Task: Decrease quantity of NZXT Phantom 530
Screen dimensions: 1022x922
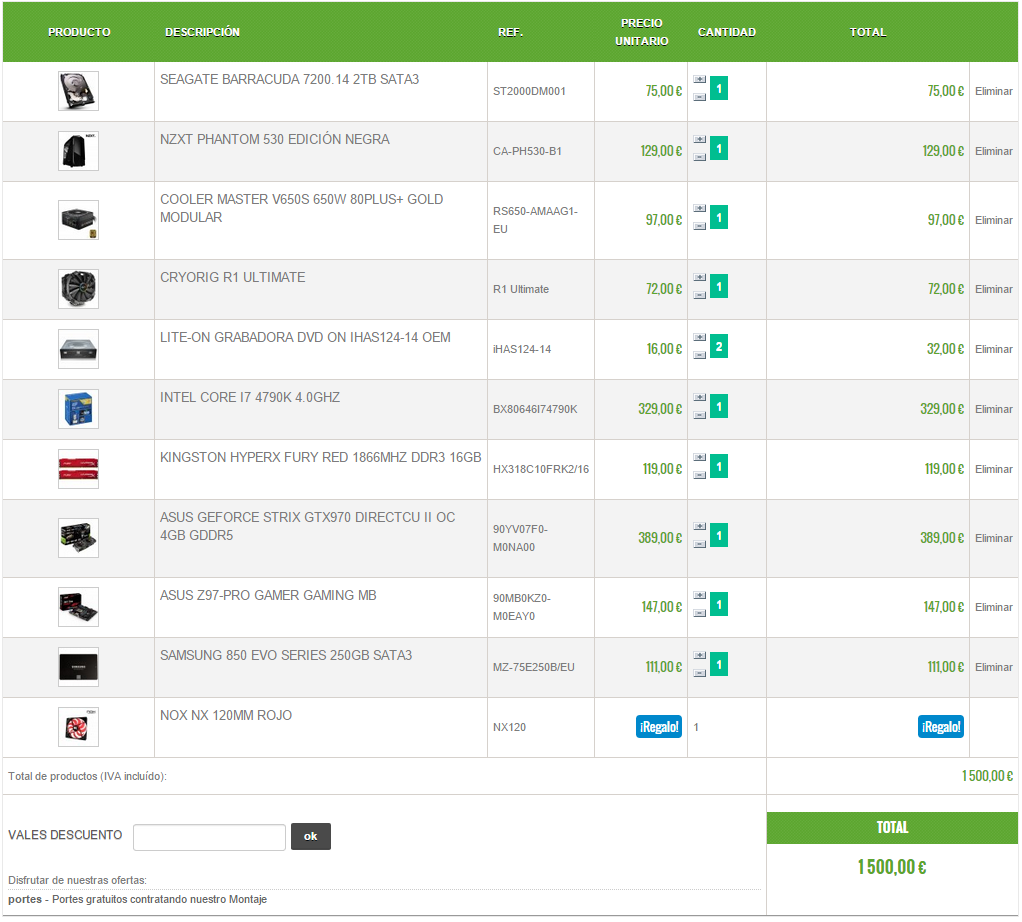Action: pyautogui.click(x=699, y=157)
